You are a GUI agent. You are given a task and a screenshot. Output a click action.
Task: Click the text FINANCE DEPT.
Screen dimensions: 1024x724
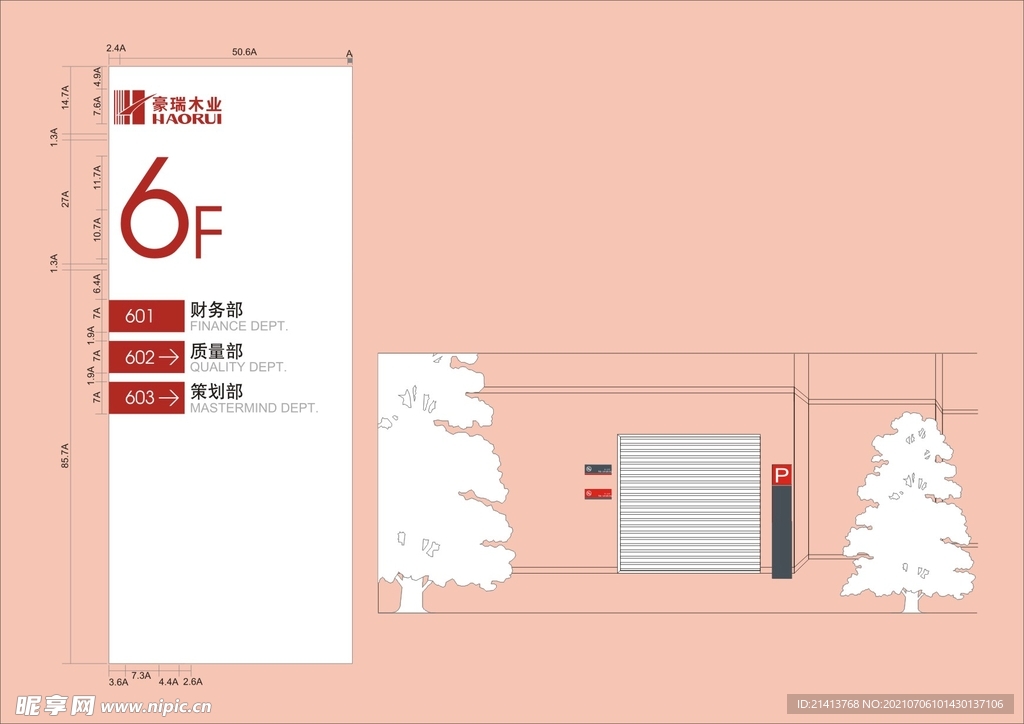[239, 326]
